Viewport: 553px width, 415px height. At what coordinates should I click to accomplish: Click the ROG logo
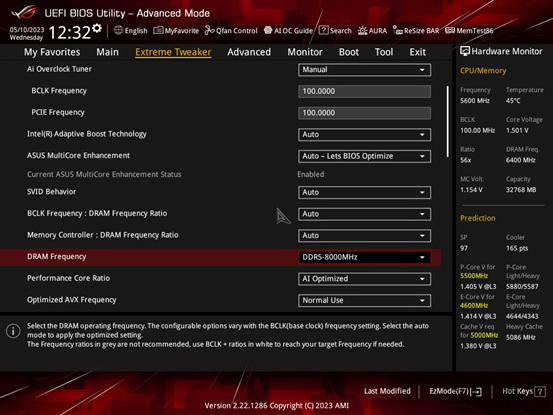(24, 12)
